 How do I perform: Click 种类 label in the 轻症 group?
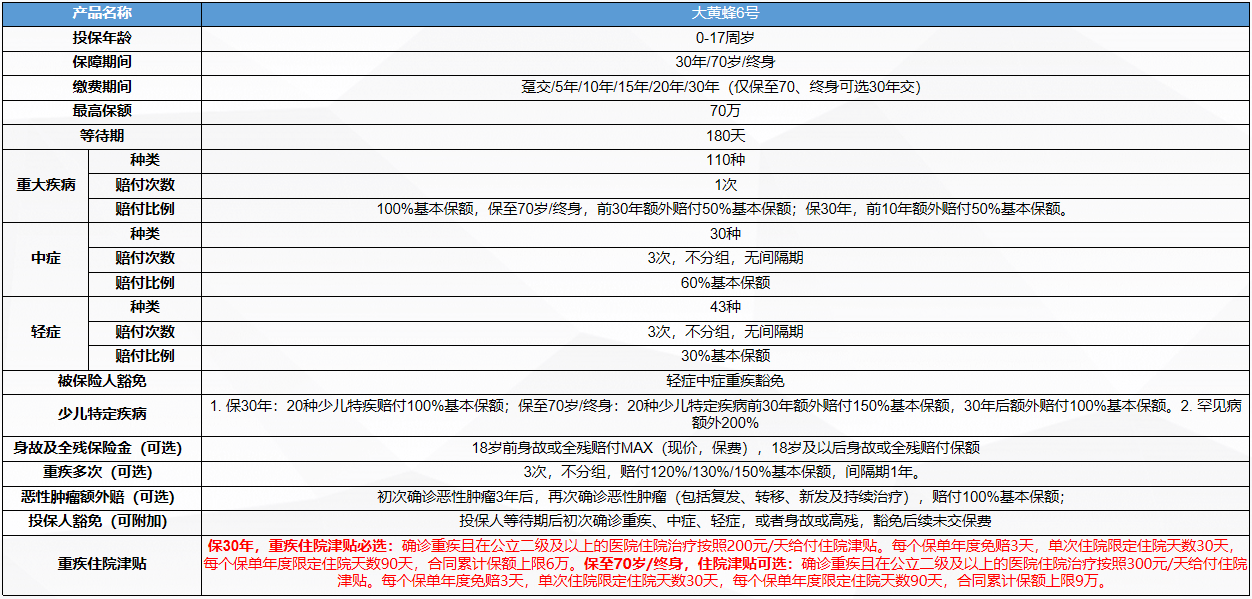145,307
